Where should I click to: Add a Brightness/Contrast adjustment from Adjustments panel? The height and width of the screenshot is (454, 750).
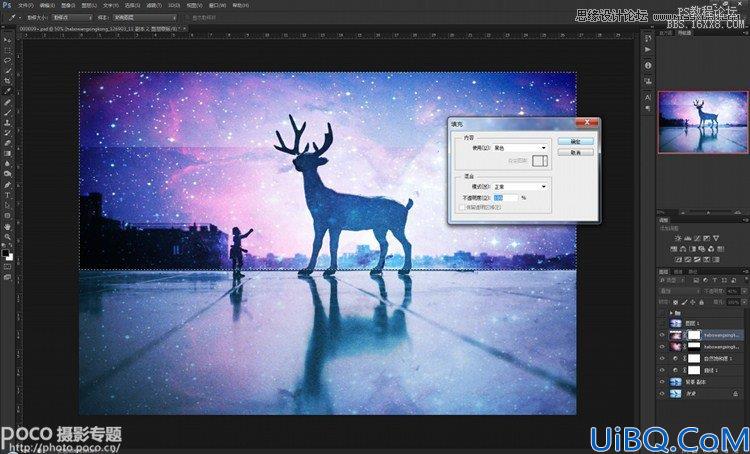point(678,238)
